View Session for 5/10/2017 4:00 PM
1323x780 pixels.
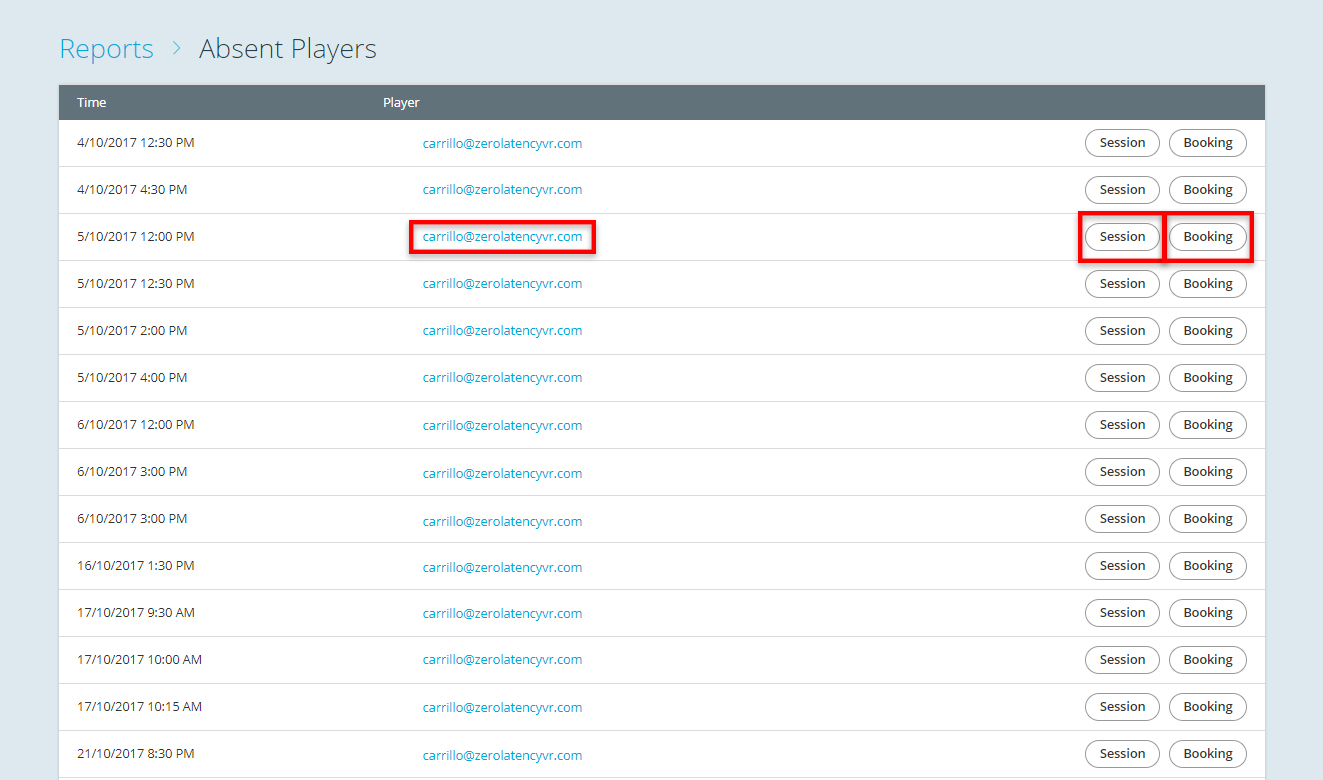(1122, 378)
